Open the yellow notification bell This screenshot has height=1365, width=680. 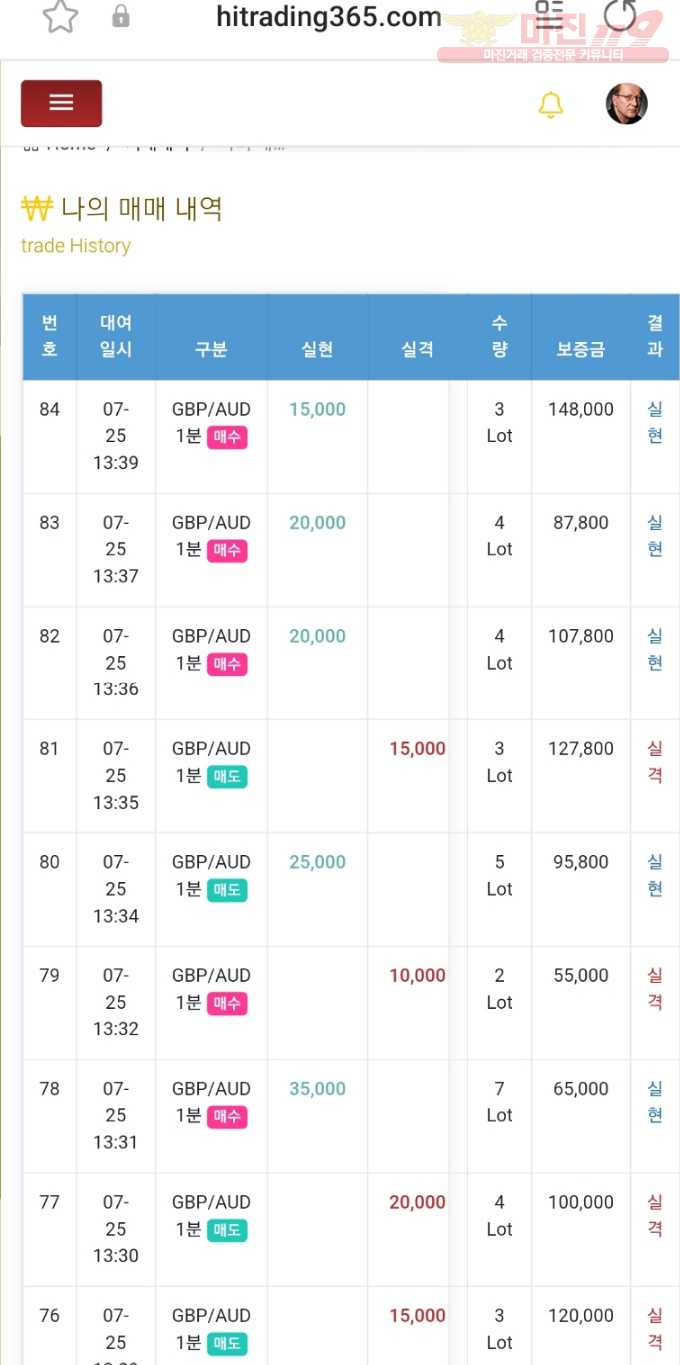(x=551, y=105)
